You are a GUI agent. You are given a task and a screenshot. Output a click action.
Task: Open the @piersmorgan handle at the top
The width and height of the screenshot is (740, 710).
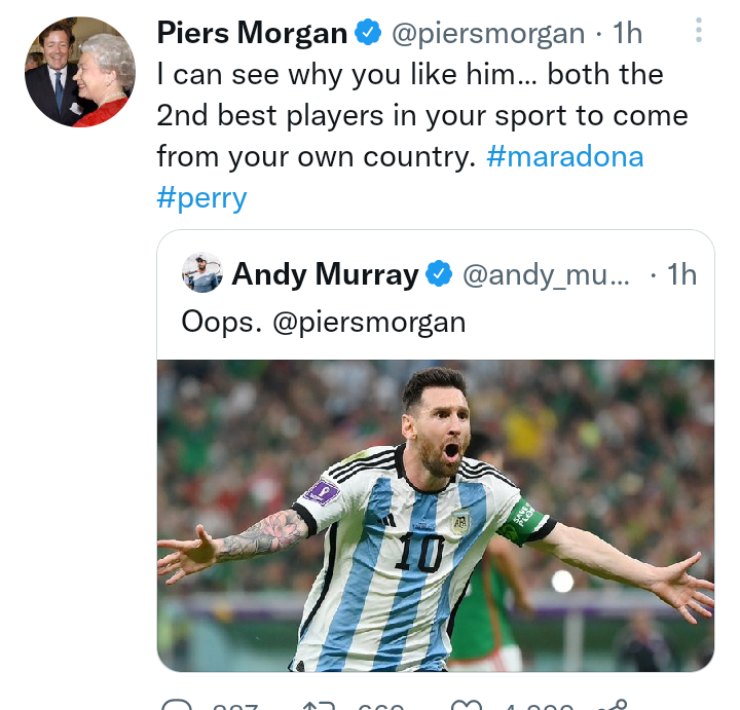[x=487, y=33]
